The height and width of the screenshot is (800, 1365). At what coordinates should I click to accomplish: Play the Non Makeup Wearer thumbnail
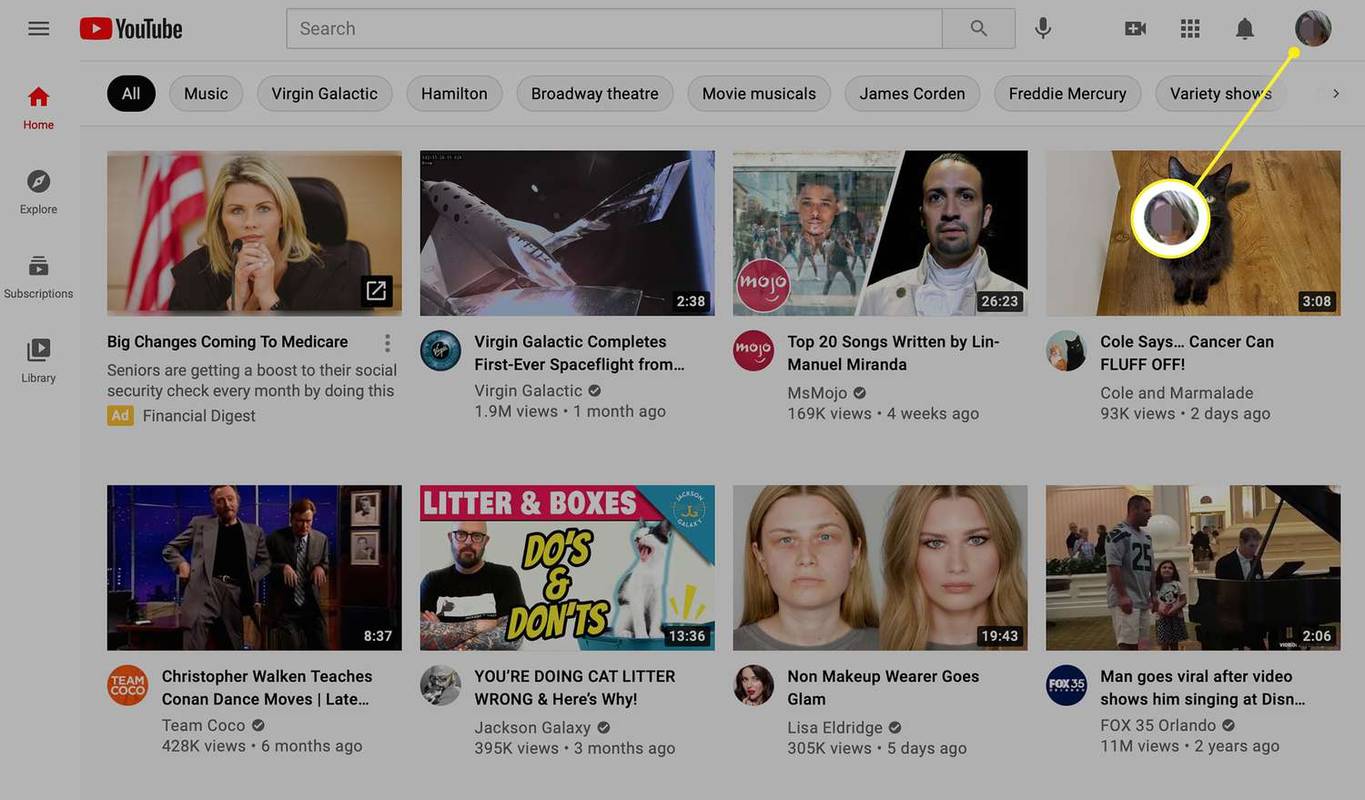(880, 568)
